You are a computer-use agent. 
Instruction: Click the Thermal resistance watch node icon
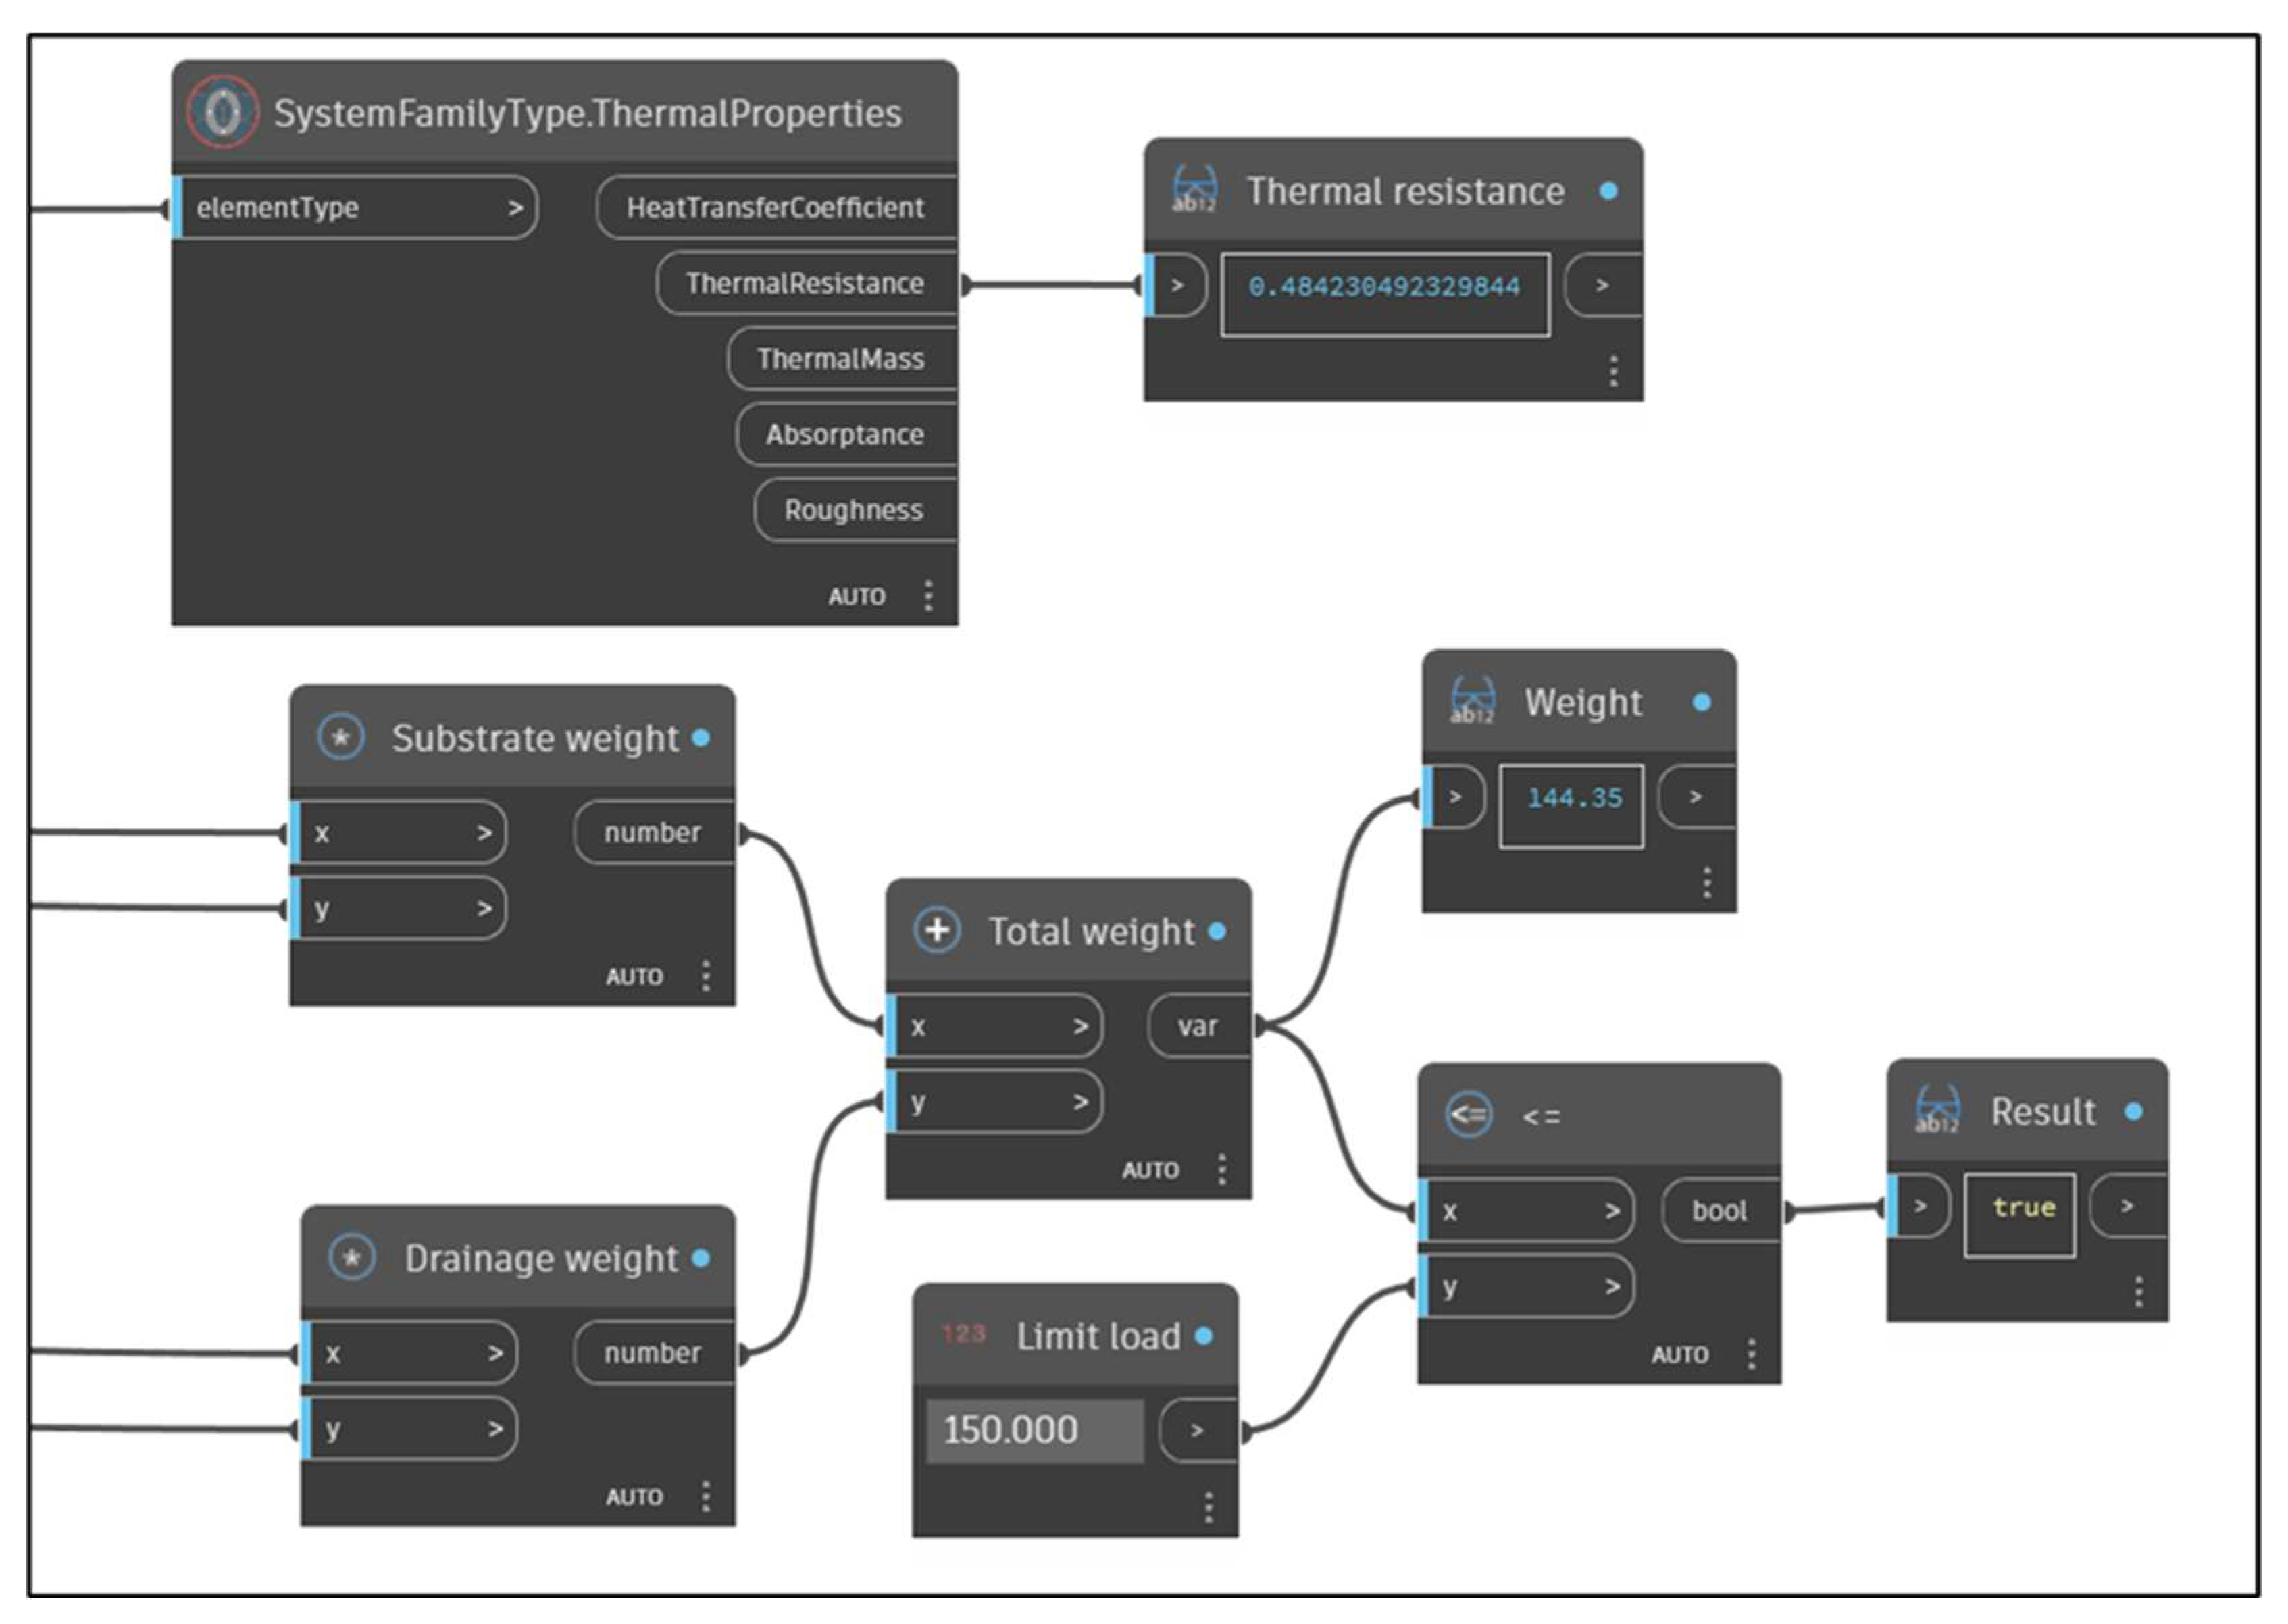click(1194, 190)
